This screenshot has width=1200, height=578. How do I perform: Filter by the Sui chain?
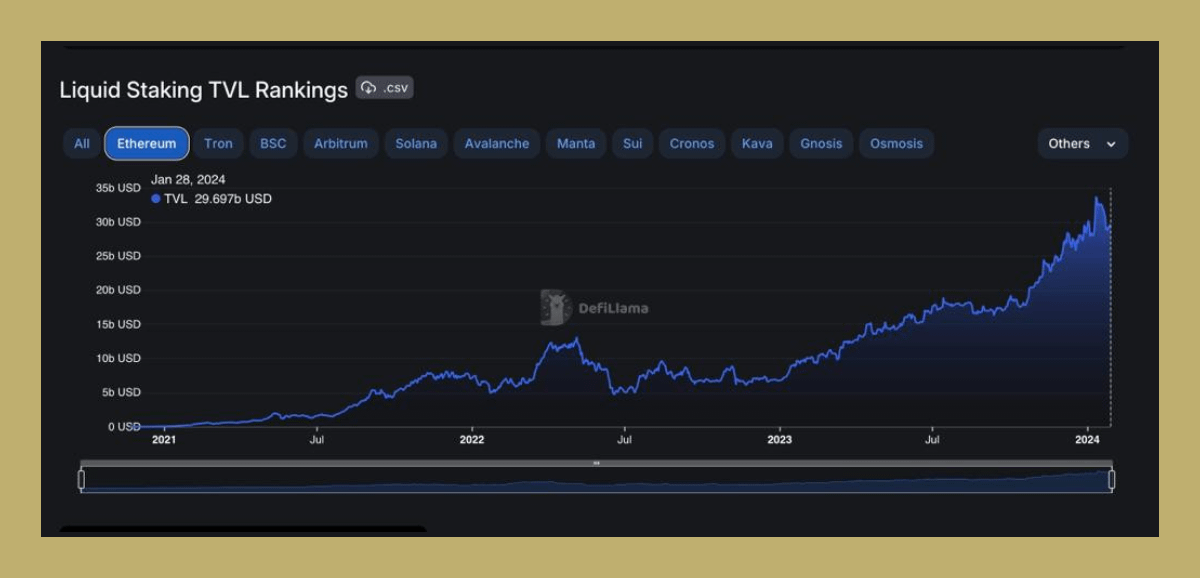pos(633,144)
